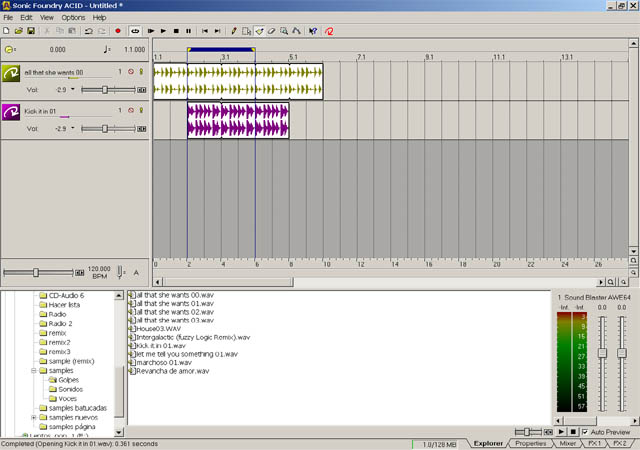Open Vol dropdown on 'Kick it in 01' track
The image size is (640, 450).
tap(73, 128)
